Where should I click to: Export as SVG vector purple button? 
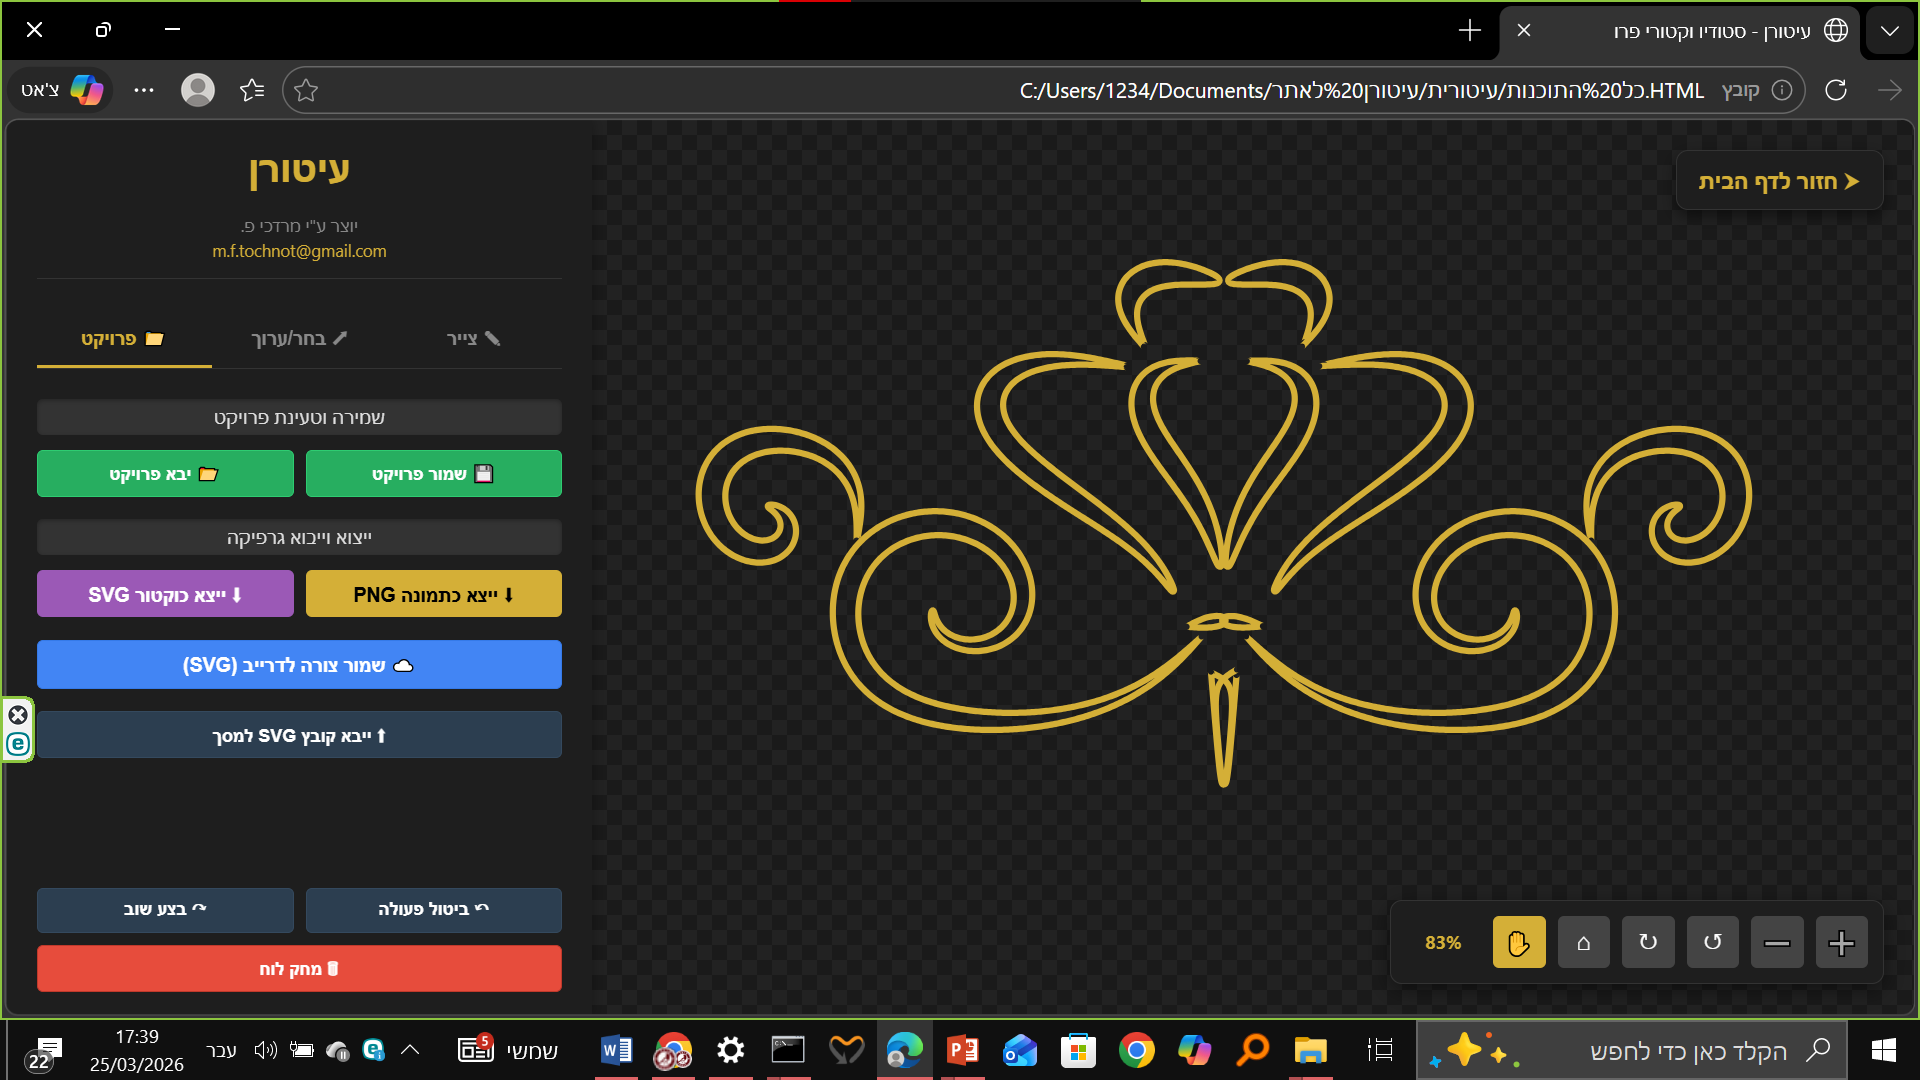[x=165, y=595]
